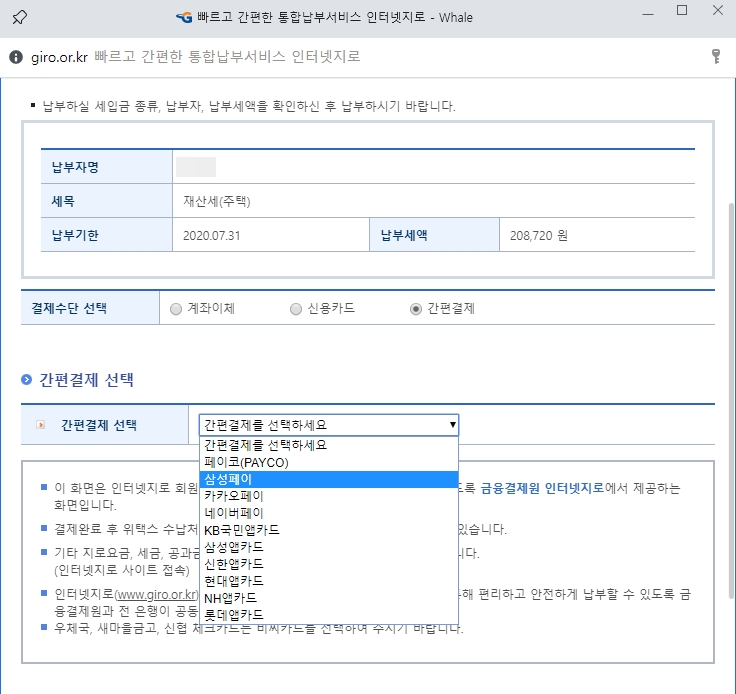Viewport: 736px width, 694px height.
Task: Click the 2020.07.31 due date value
Action: click(271, 235)
